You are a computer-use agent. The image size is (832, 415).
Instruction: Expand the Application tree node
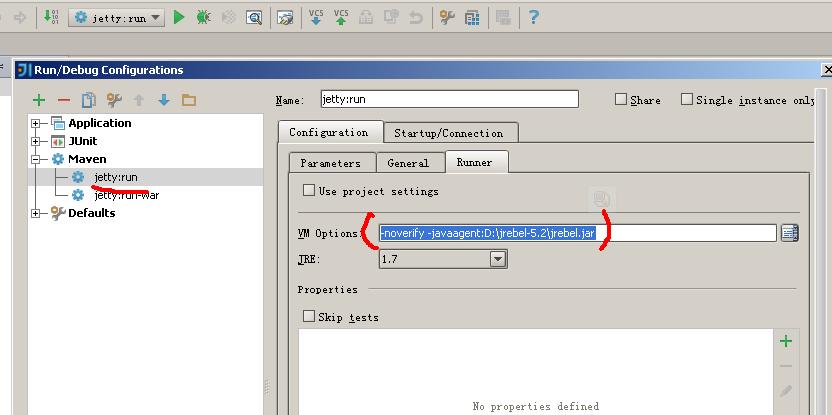(36, 124)
